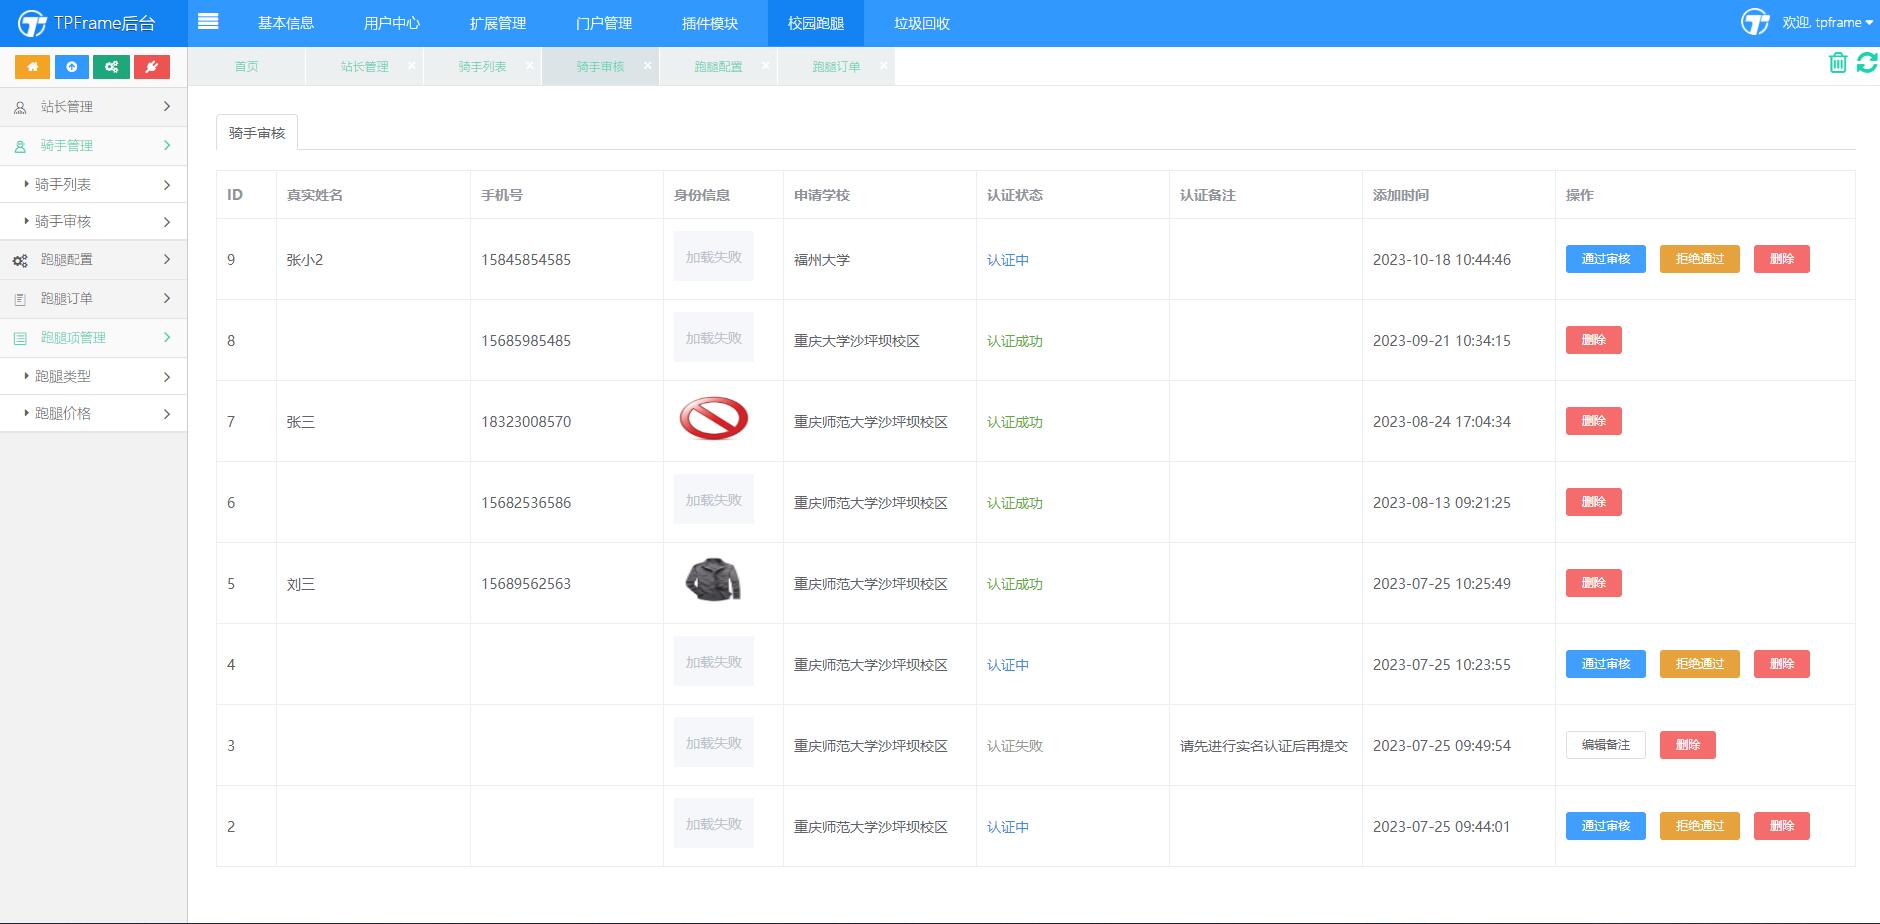Click the blue upload arrow shortcut icon

(x=71, y=67)
